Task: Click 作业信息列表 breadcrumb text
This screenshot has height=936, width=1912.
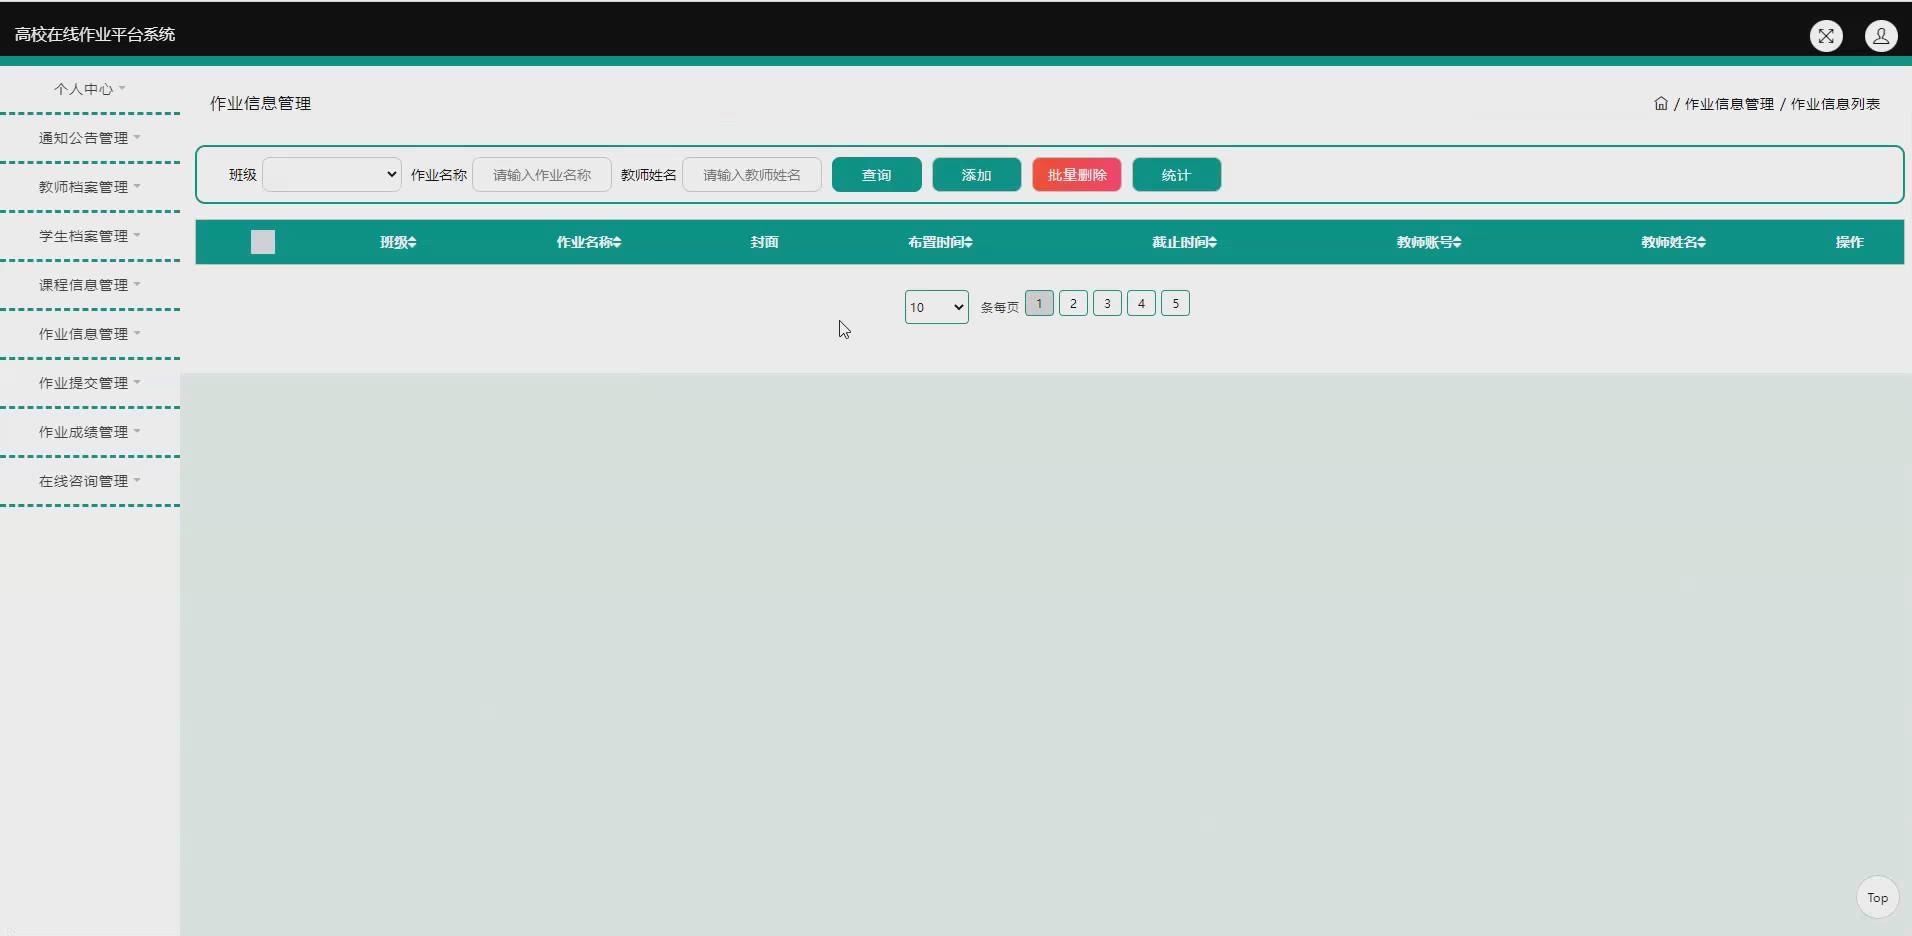Action: 1835,104
